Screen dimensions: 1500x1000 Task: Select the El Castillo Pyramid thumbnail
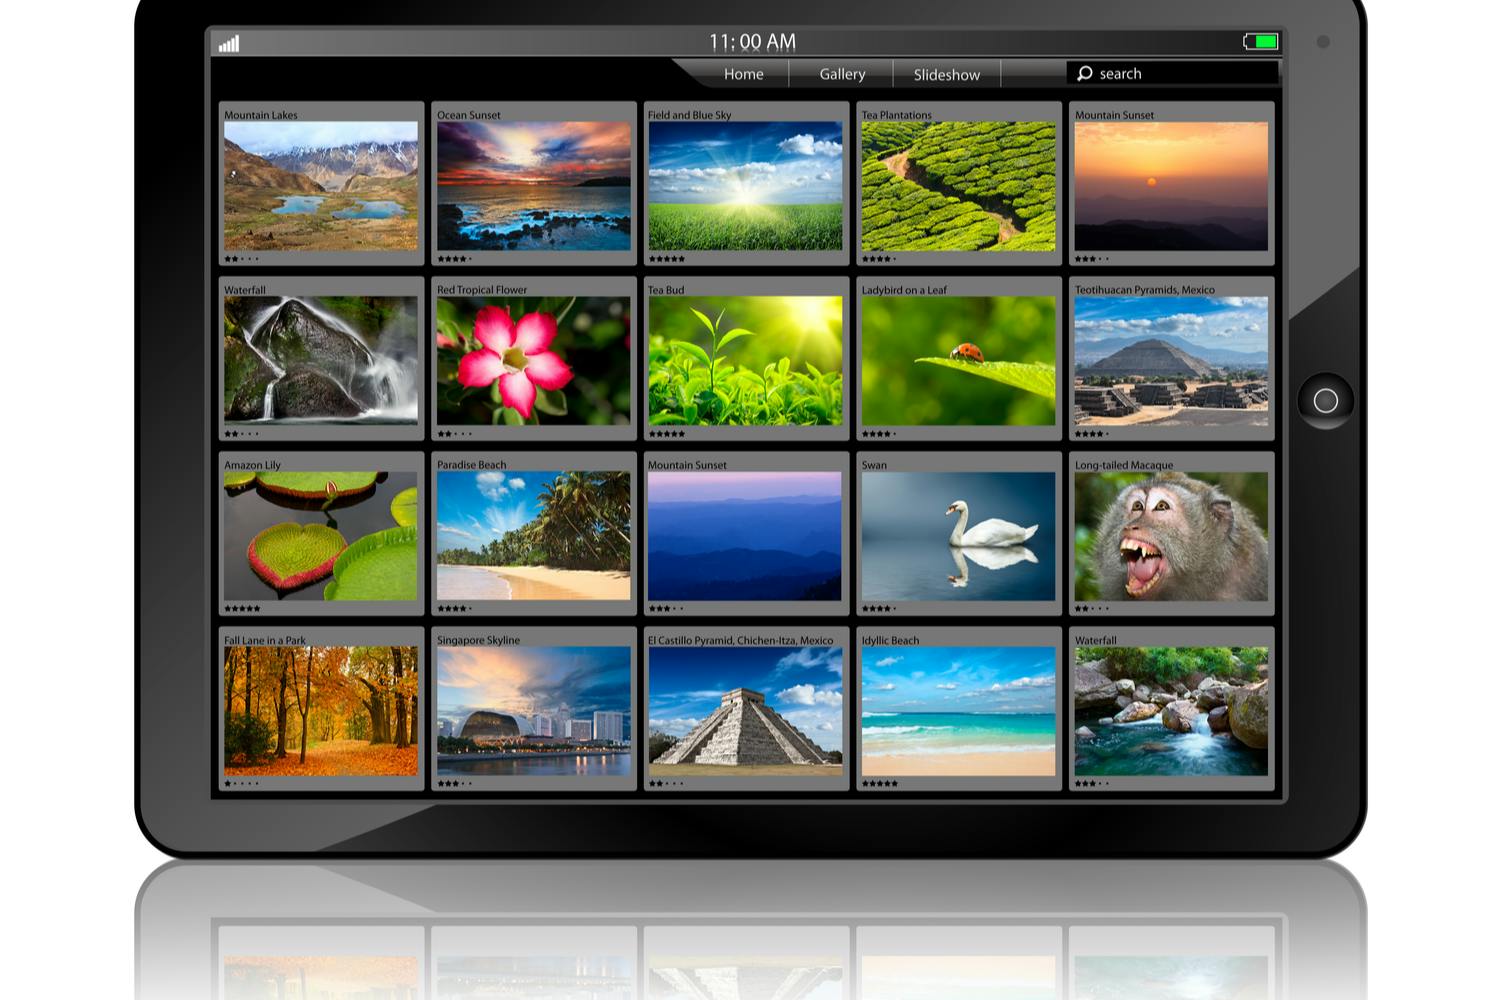pos(745,710)
